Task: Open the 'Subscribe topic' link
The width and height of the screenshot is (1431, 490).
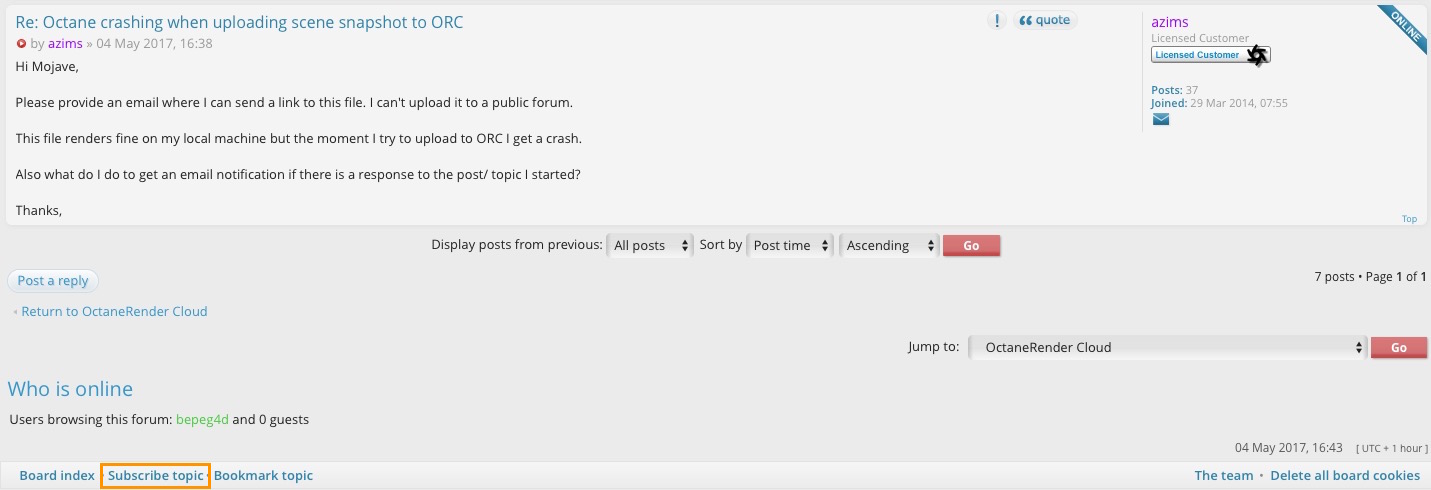Action: pyautogui.click(x=155, y=476)
